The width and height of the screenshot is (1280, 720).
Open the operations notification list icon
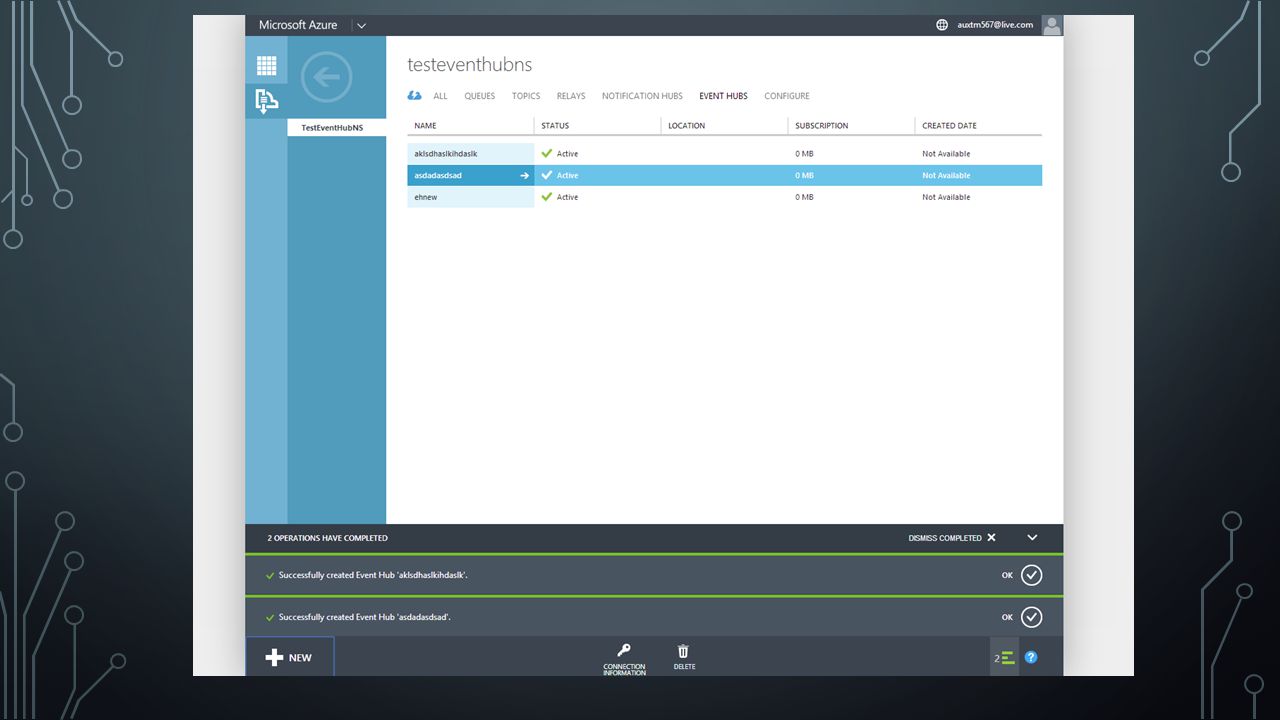(x=1004, y=657)
